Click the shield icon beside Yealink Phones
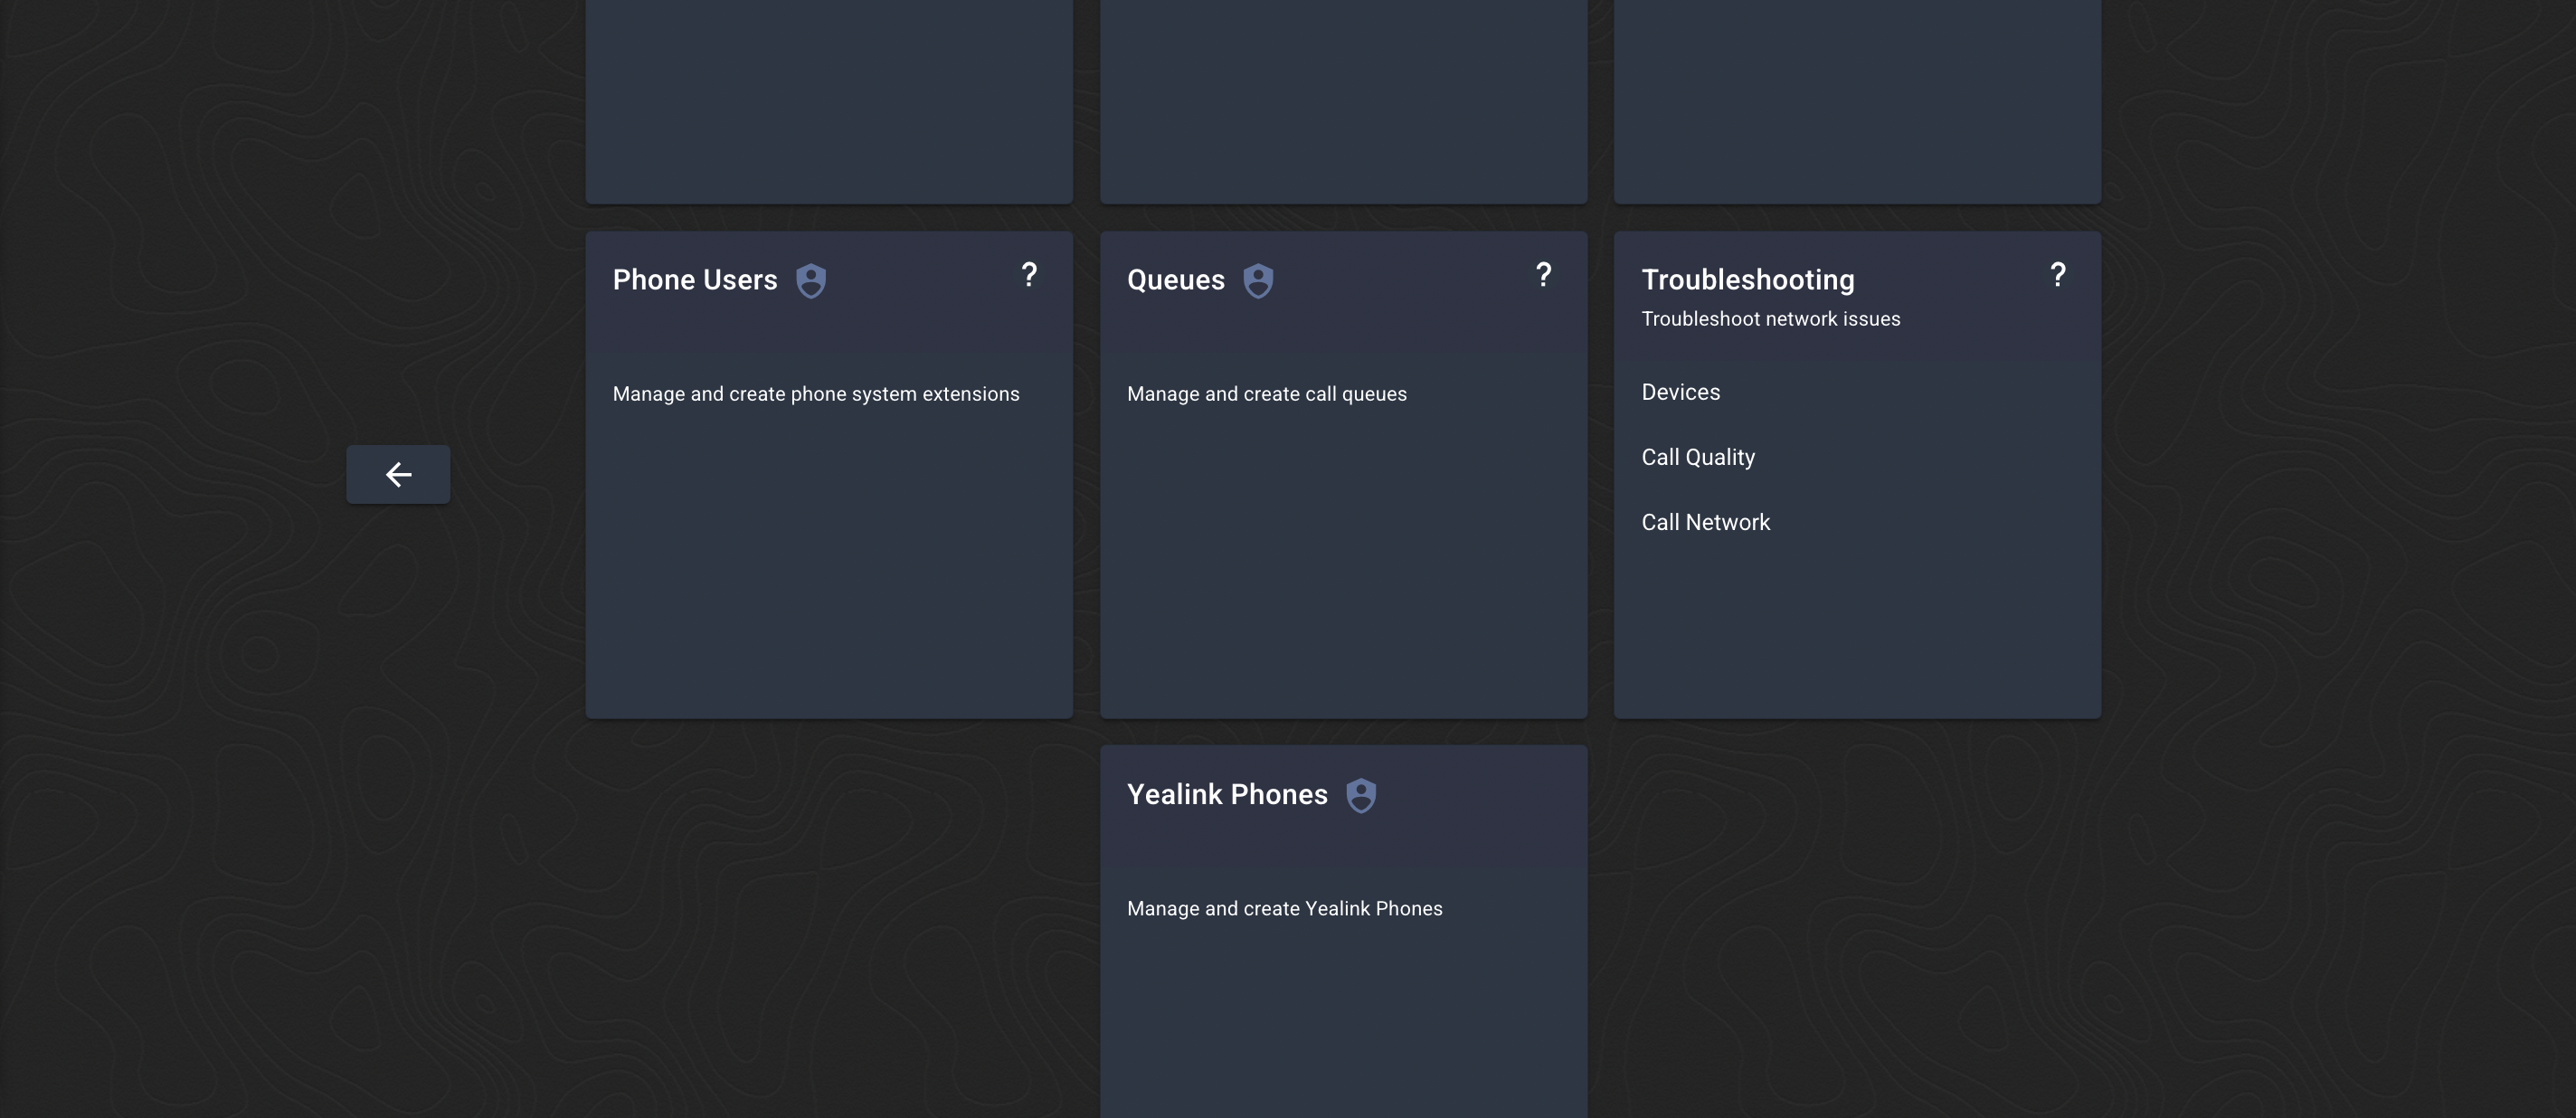The width and height of the screenshot is (2576, 1118). coord(1361,796)
